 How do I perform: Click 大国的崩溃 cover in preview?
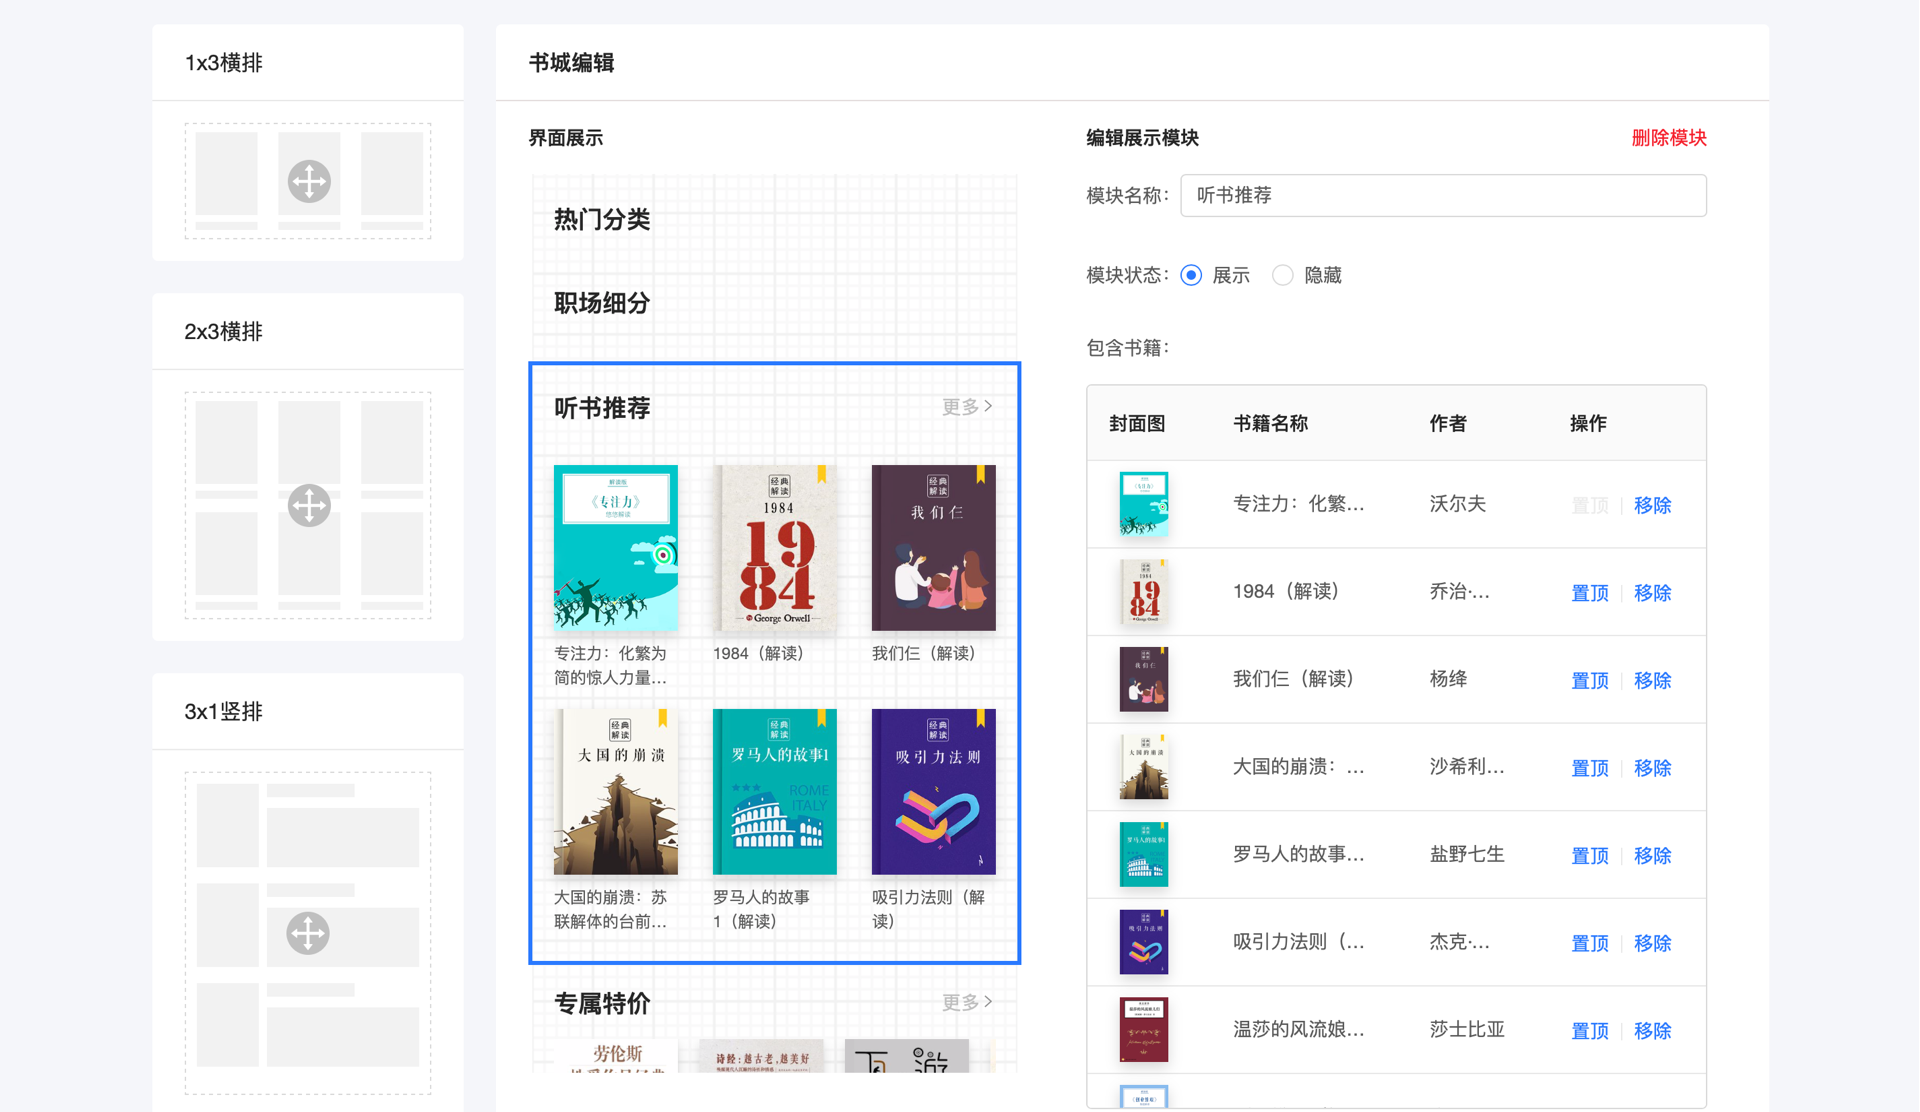click(x=616, y=792)
